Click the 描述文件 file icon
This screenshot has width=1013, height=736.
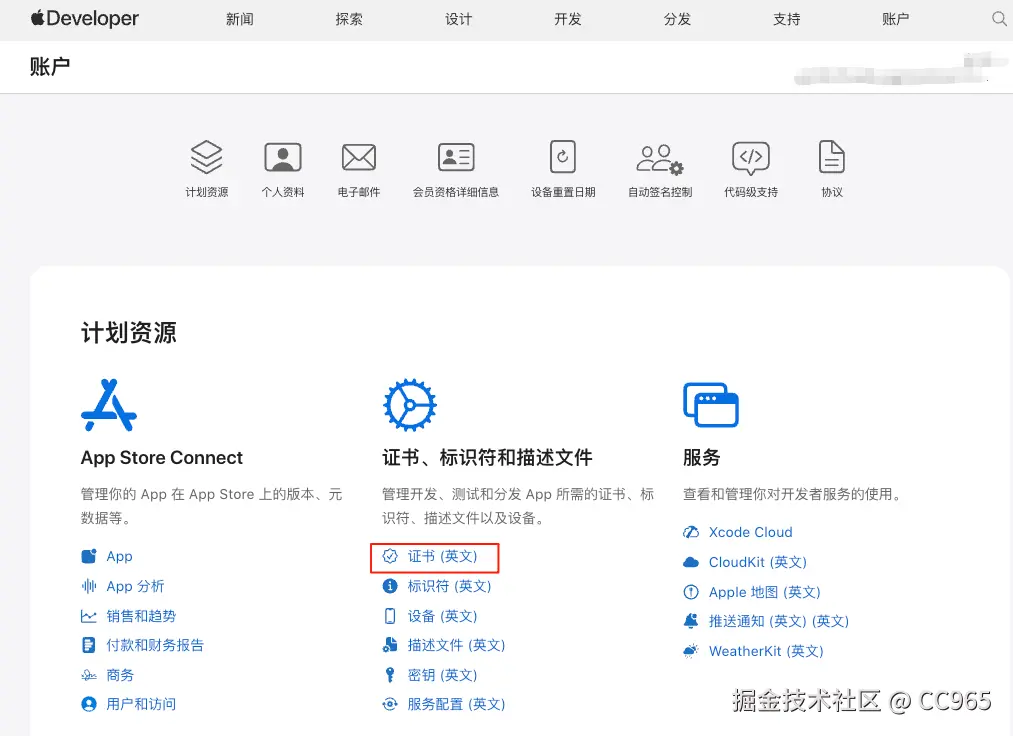[x=390, y=645]
